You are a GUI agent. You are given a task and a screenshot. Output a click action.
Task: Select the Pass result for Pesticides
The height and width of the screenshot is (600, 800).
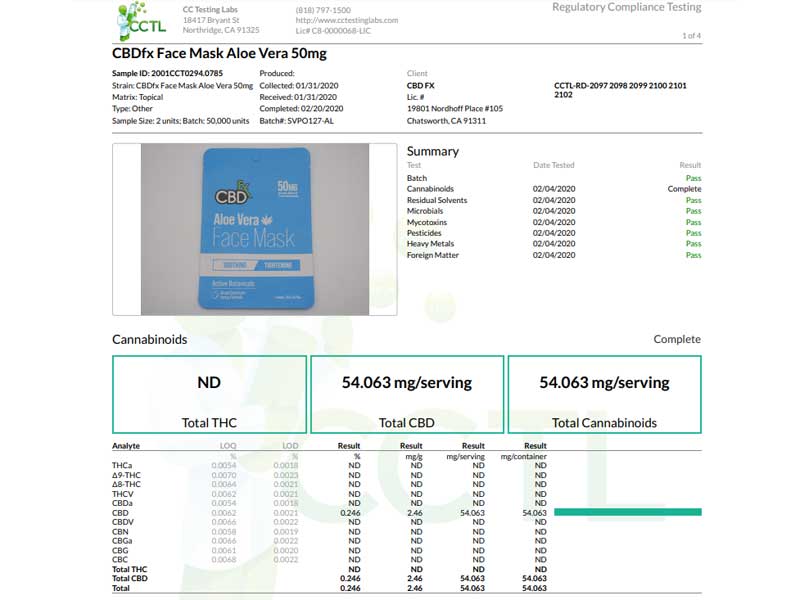[693, 233]
